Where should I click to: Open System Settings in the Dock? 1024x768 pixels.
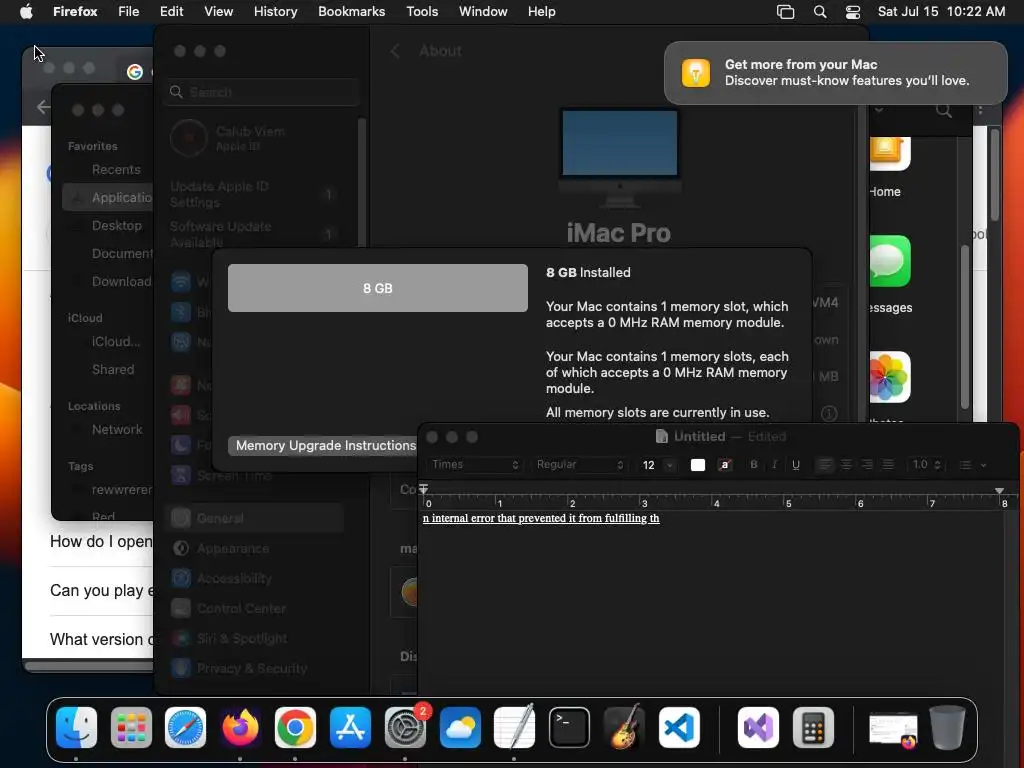tap(405, 727)
